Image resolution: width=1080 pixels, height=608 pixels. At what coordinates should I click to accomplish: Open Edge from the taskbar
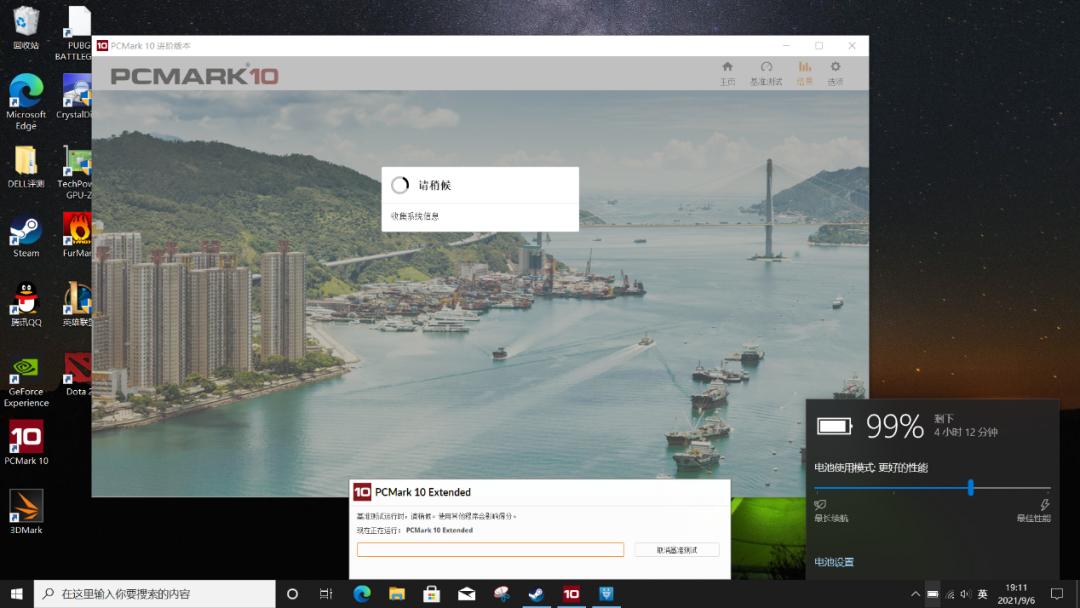362,594
